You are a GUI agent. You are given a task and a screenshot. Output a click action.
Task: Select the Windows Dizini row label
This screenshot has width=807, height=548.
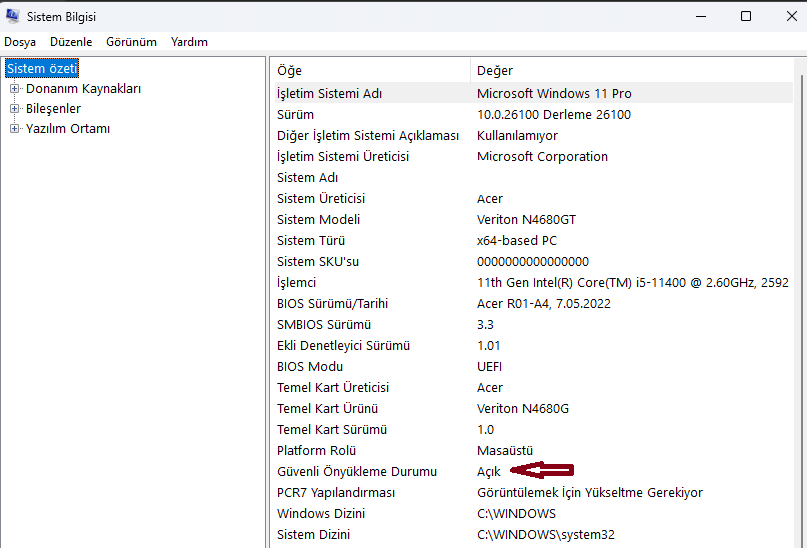(x=321, y=514)
